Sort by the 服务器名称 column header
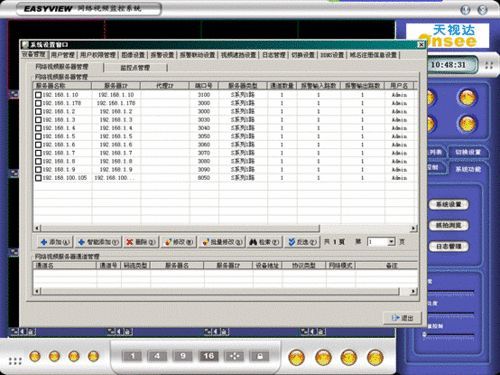This screenshot has height=375, width=500. [x=62, y=86]
